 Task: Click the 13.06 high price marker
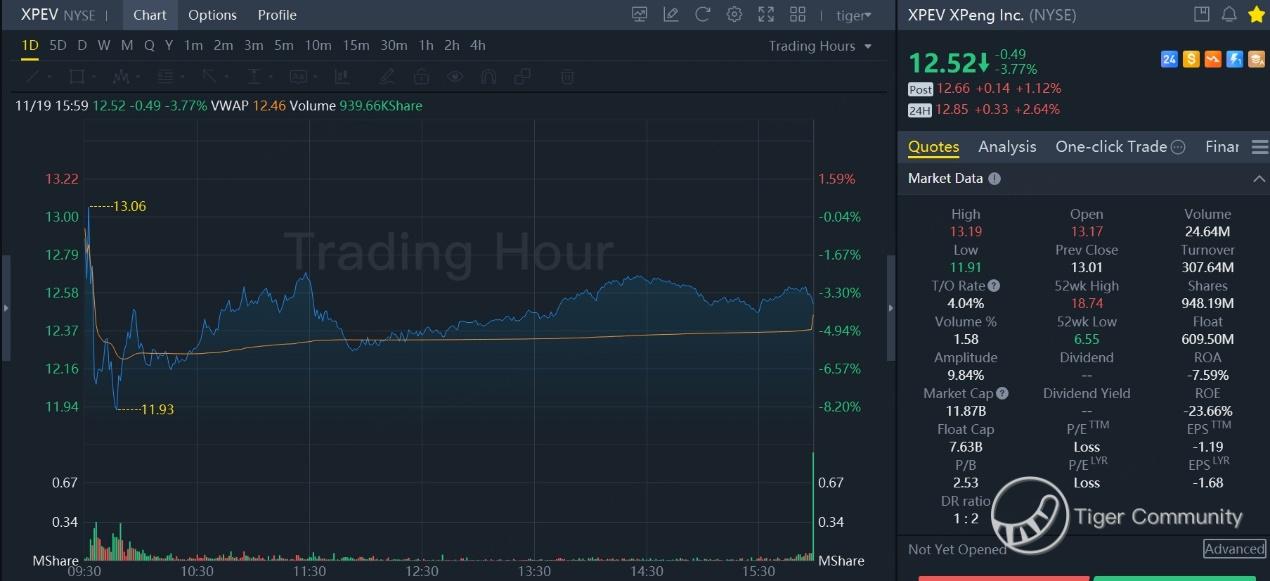pos(129,206)
